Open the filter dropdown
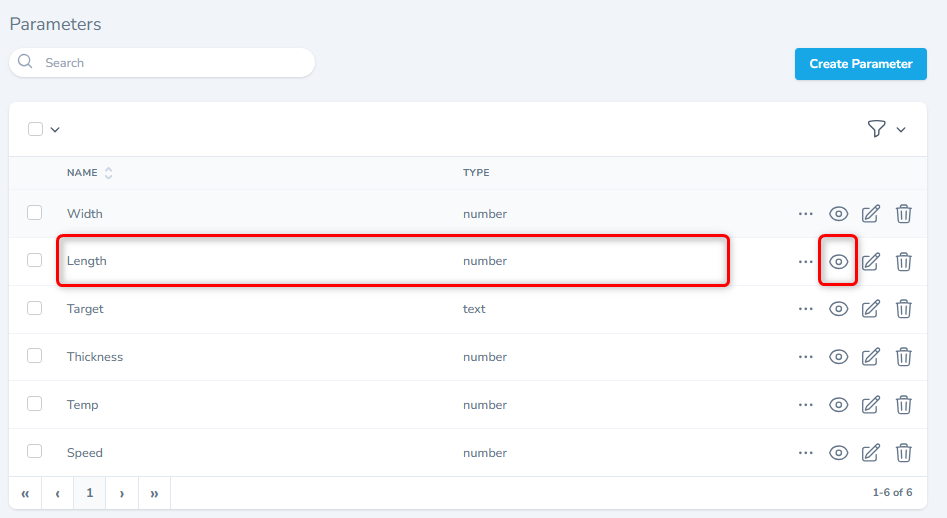Screen dimensions: 947x518 pyautogui.click(x=886, y=129)
